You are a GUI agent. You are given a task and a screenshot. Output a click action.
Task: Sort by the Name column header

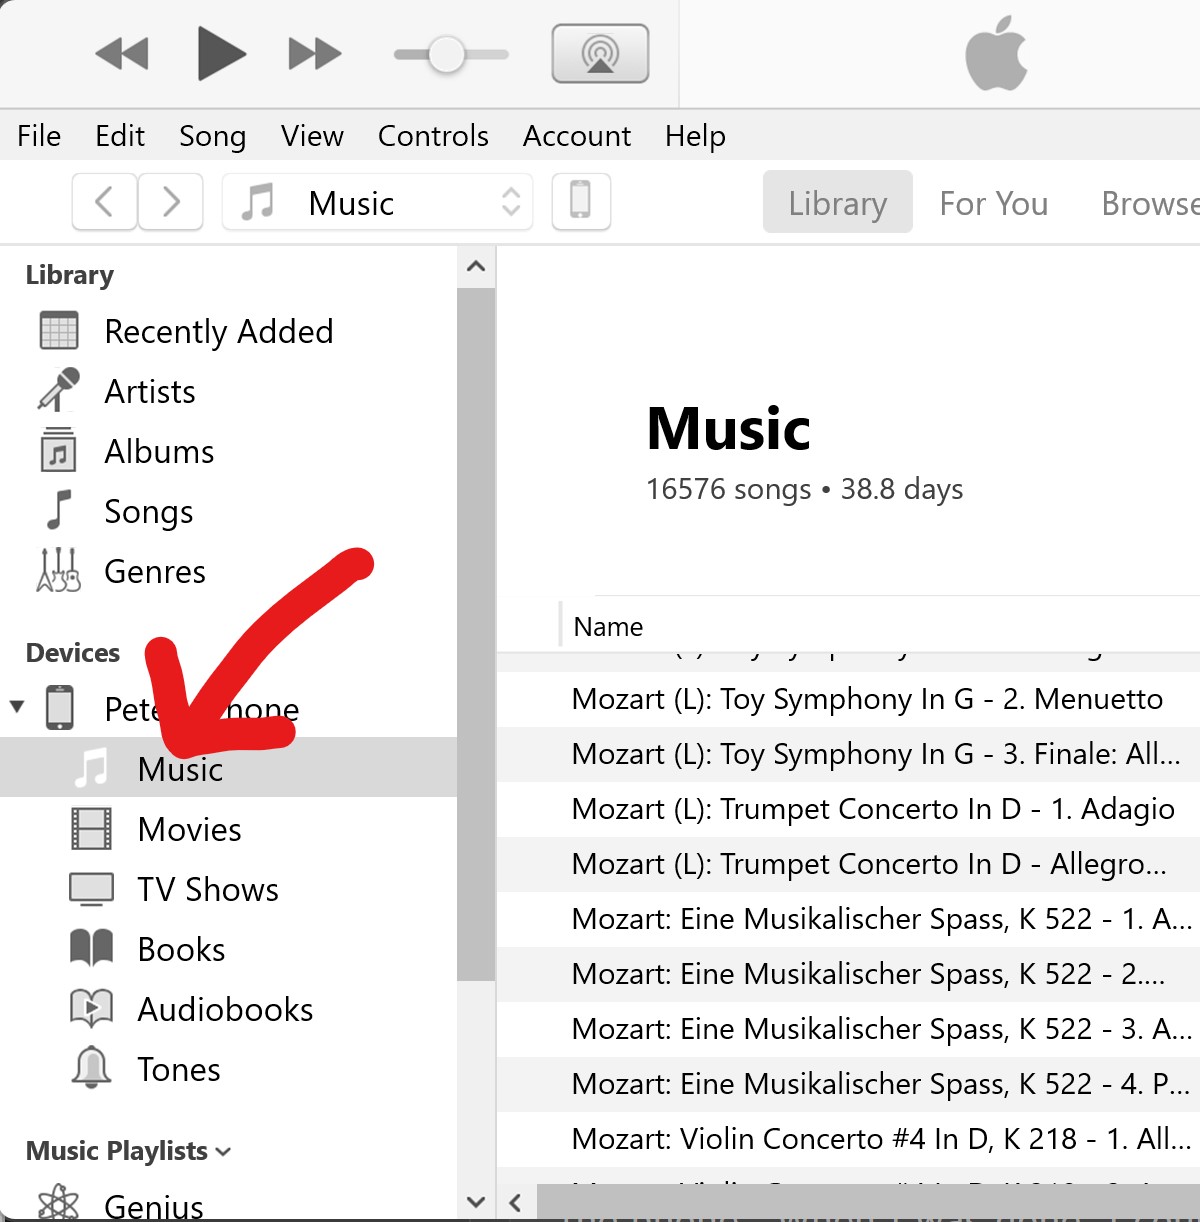click(x=608, y=626)
